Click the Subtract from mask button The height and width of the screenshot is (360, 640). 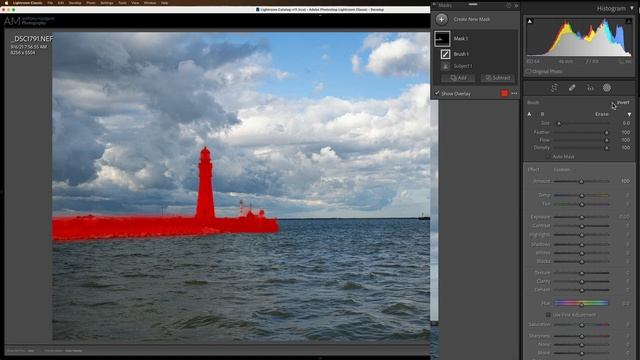tap(498, 78)
